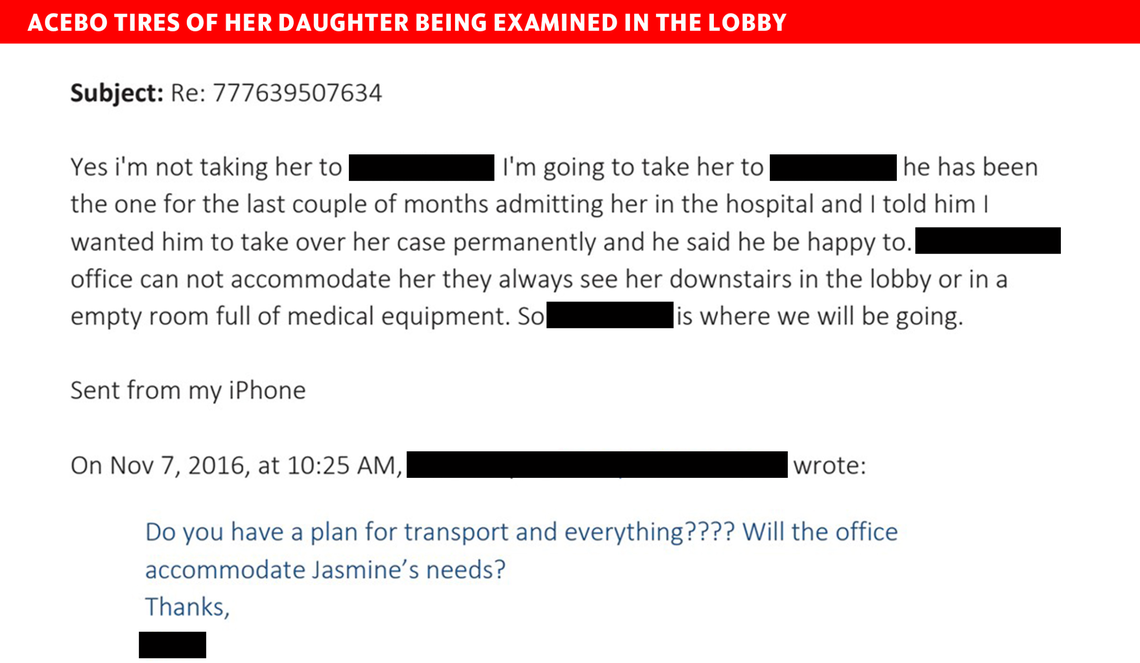Image resolution: width=1140 pixels, height=663 pixels.
Task: Click the blue "Thanks," closing text
Action: click(x=187, y=606)
